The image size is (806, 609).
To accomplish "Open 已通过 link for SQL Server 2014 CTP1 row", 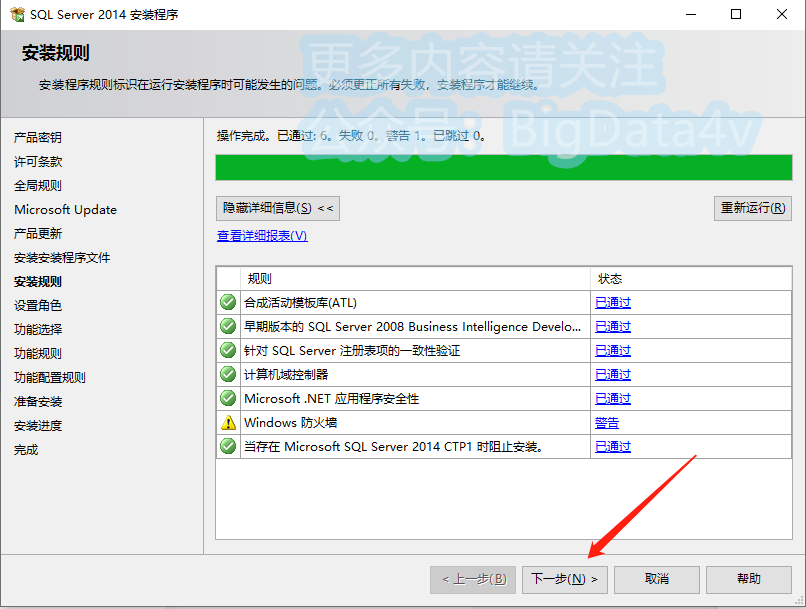I will 613,447.
